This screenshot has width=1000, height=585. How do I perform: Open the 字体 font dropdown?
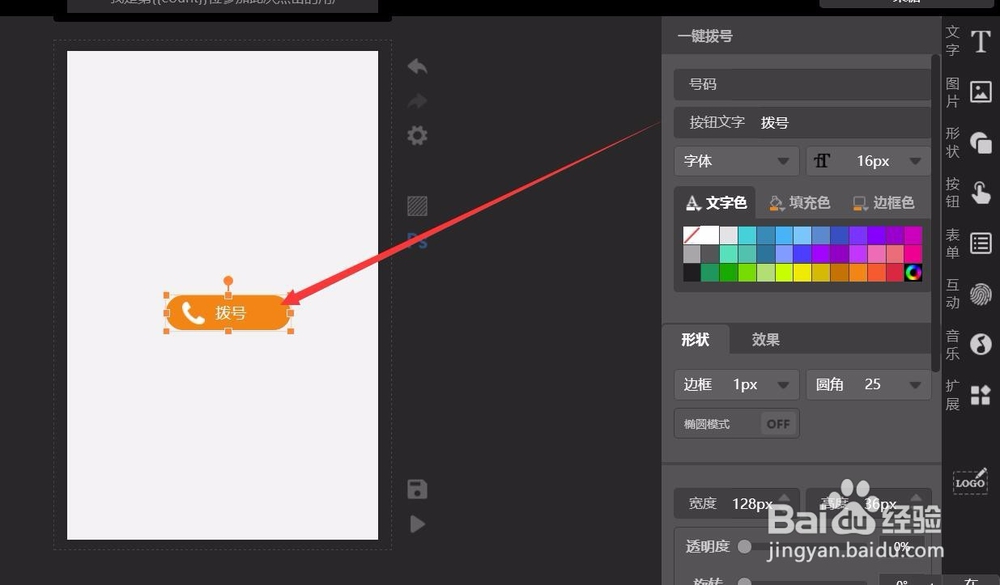click(736, 160)
